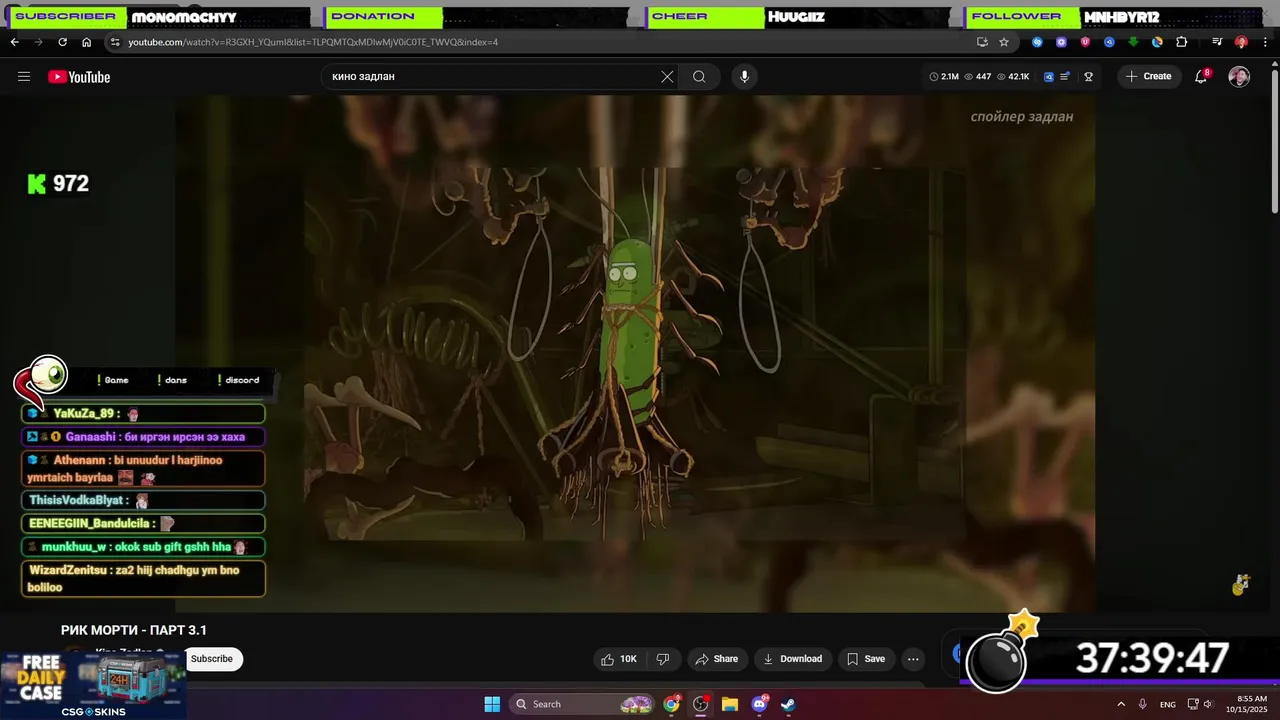The image size is (1280, 720).
Task: Save the video to playlist
Action: click(866, 659)
